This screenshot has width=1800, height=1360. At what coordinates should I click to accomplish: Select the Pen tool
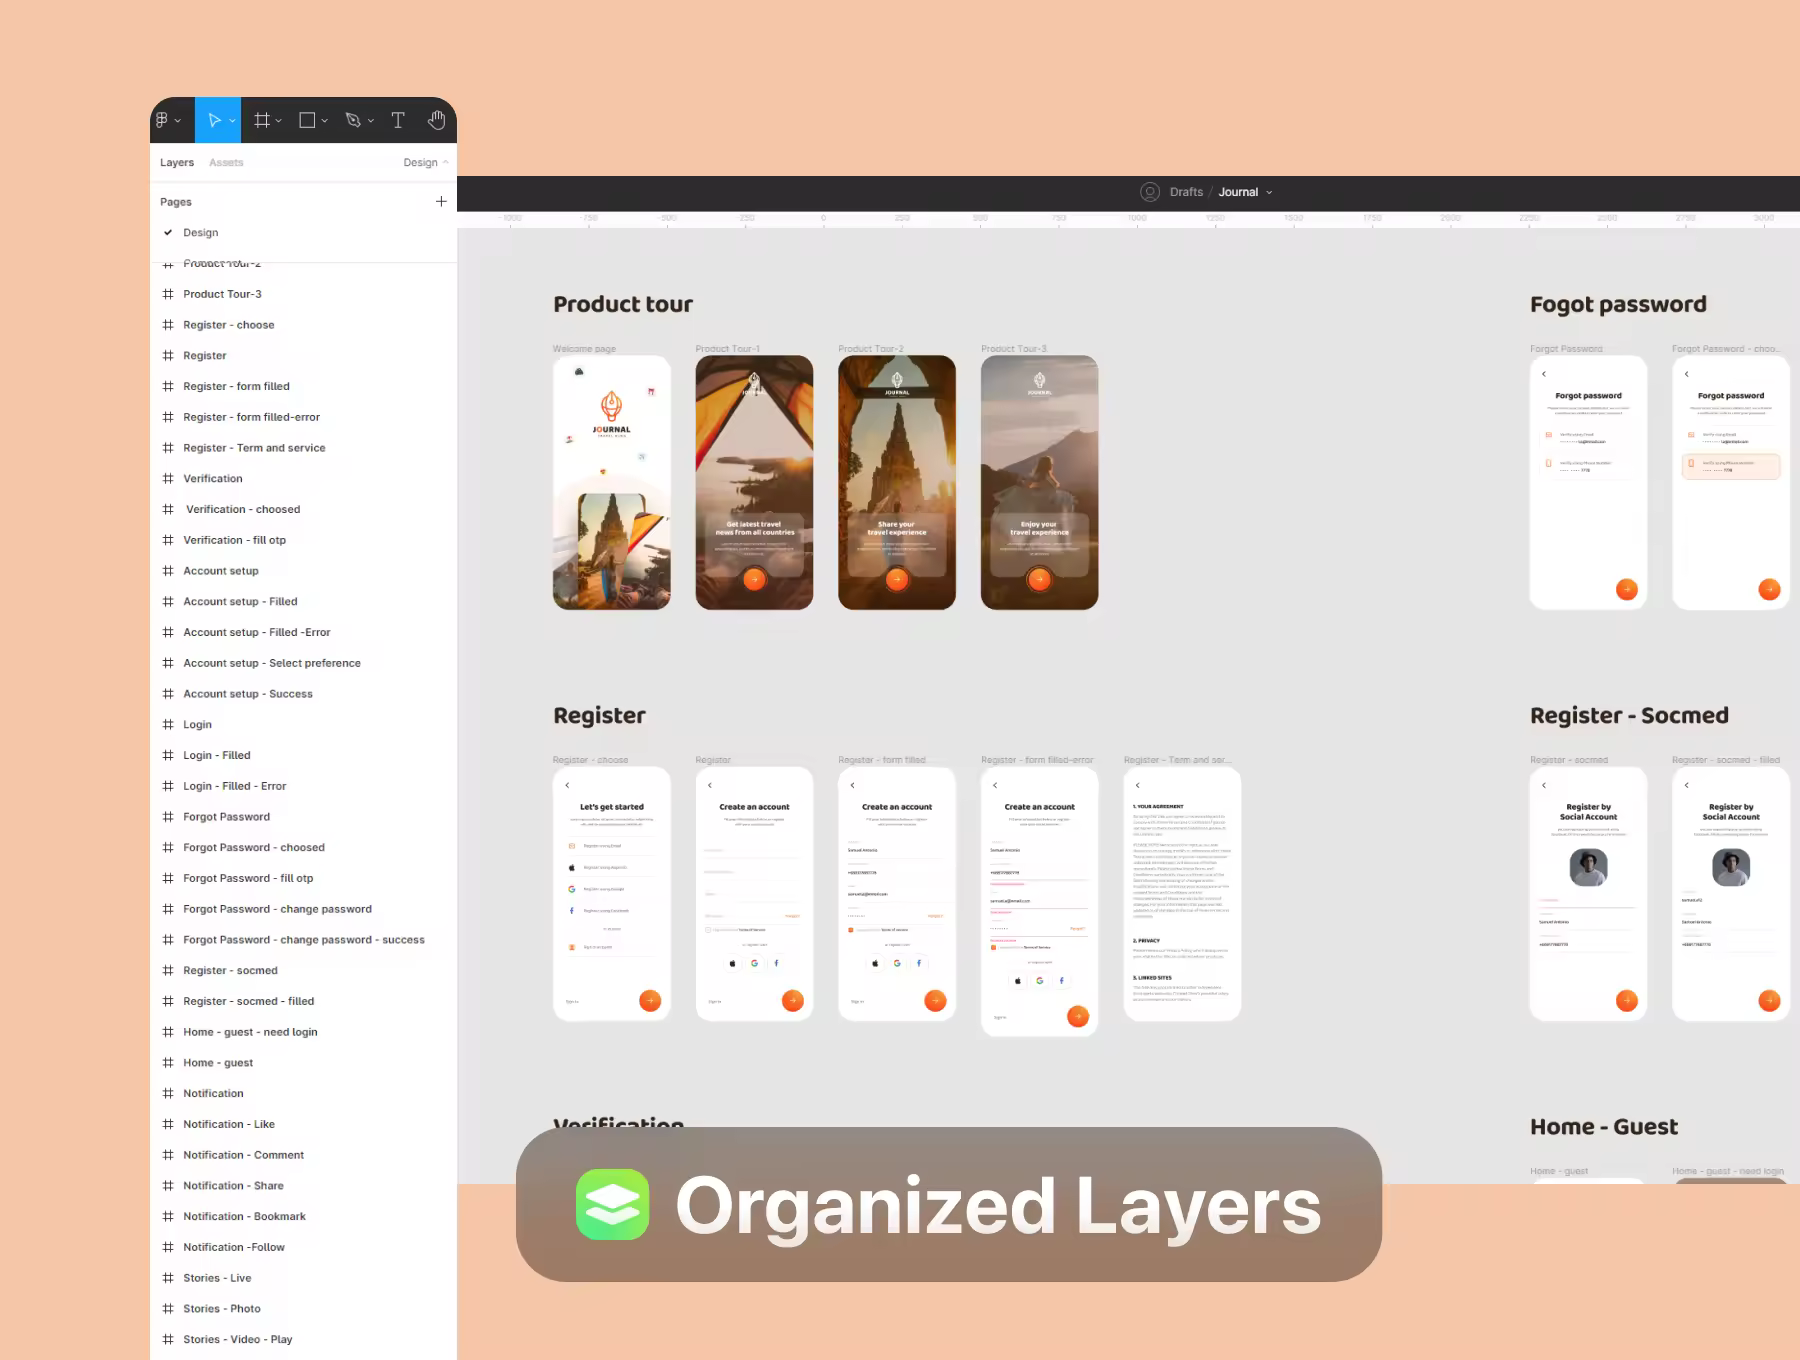coord(353,120)
